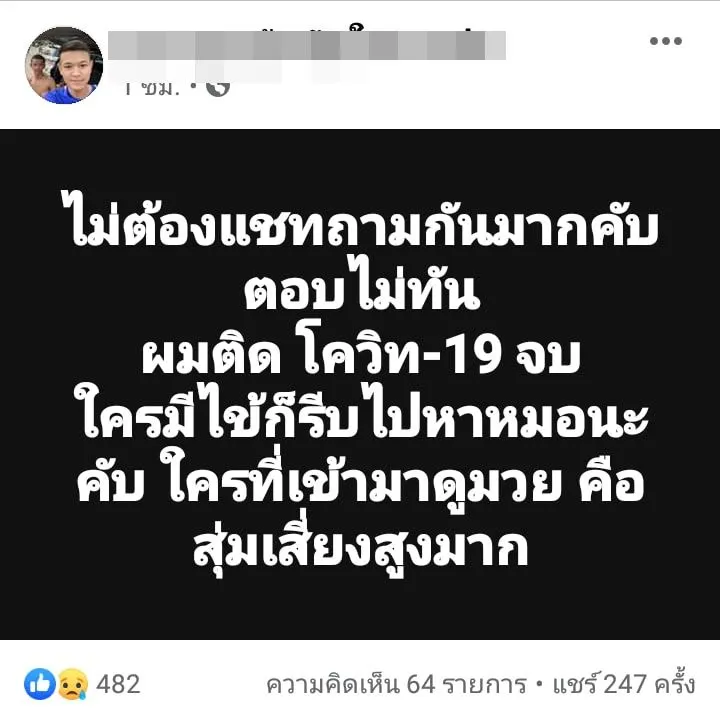Viewport: 720px width, 725px height.
Task: View who reacted via the 482 count
Action: [x=118, y=684]
